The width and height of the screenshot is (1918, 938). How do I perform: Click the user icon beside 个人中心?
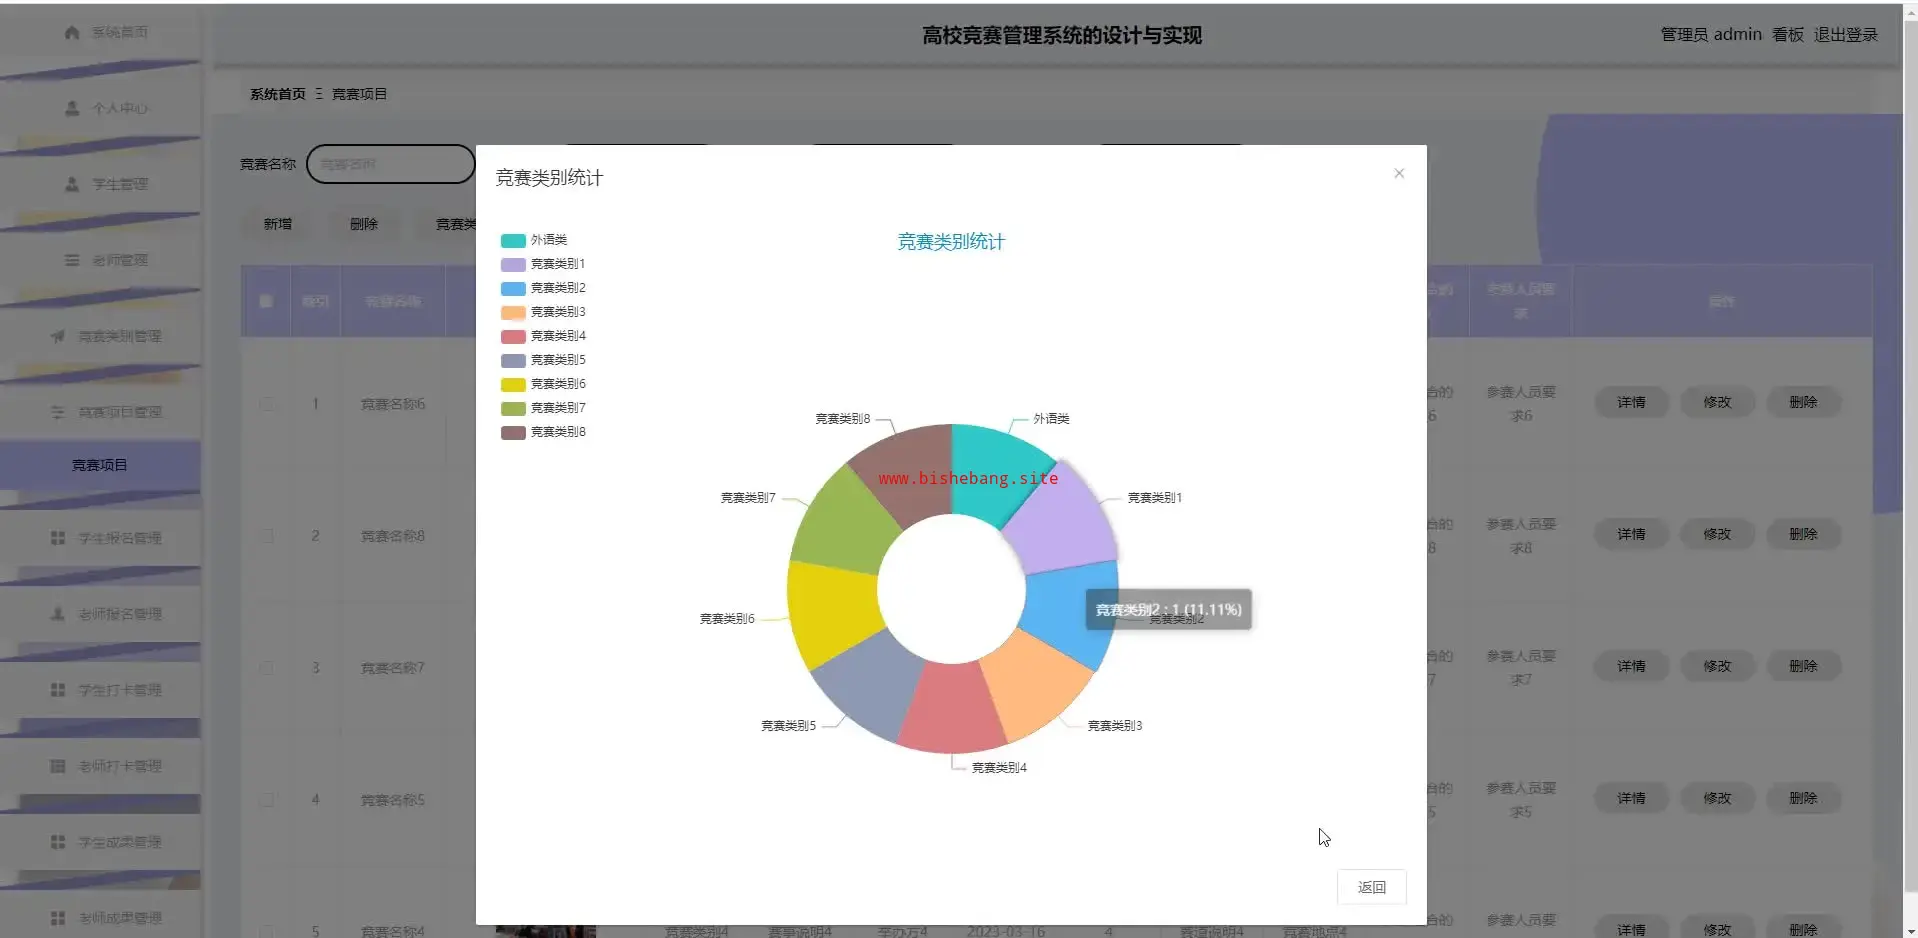(x=72, y=108)
